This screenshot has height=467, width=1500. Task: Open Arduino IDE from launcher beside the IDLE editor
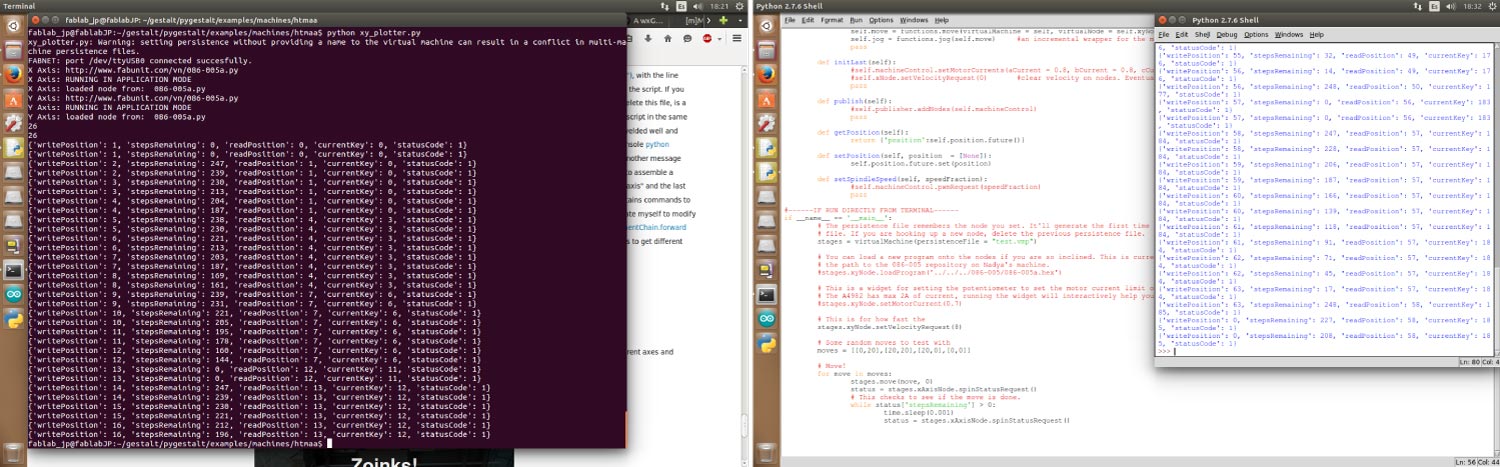[766, 319]
